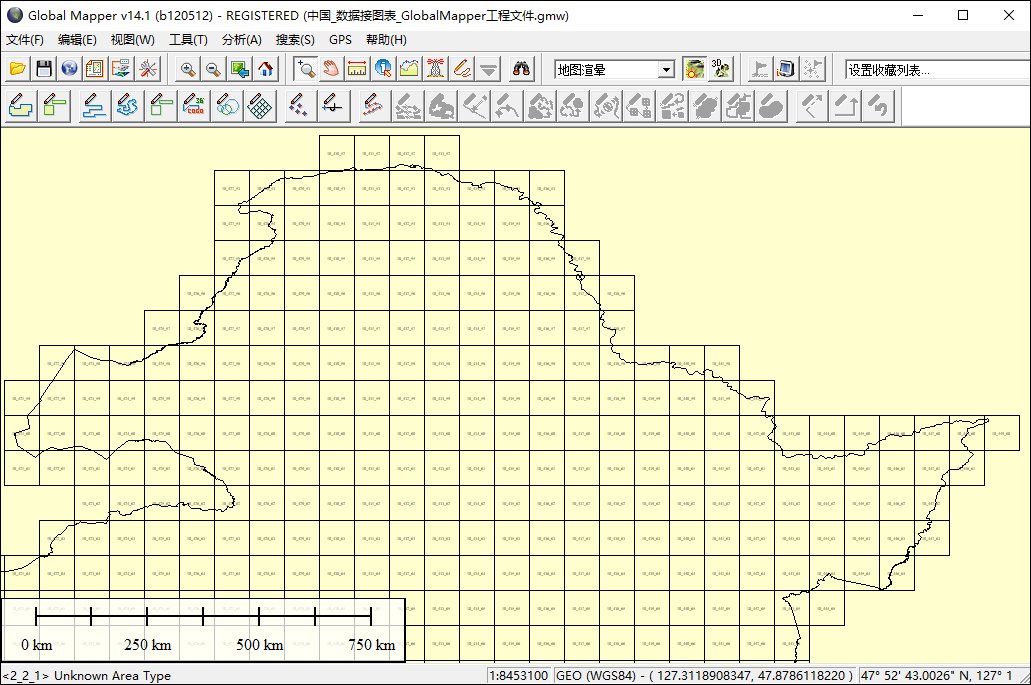Select the Zoom tool magnifier with plus cursor
This screenshot has height=685, width=1031.
(306, 69)
